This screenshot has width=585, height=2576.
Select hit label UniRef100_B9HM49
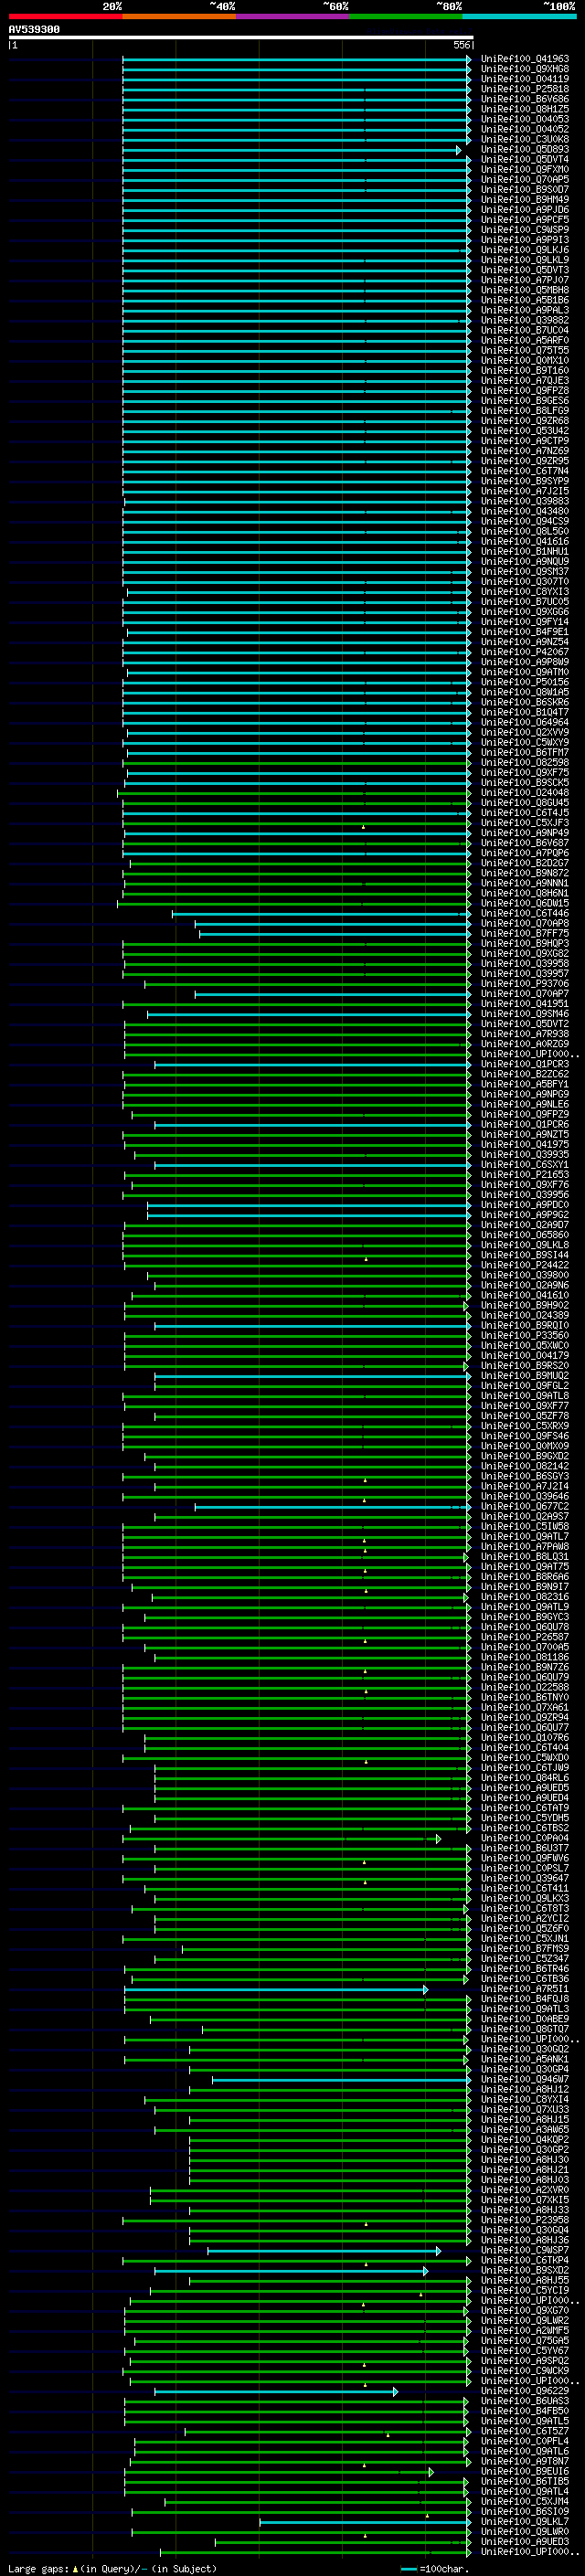click(525, 199)
